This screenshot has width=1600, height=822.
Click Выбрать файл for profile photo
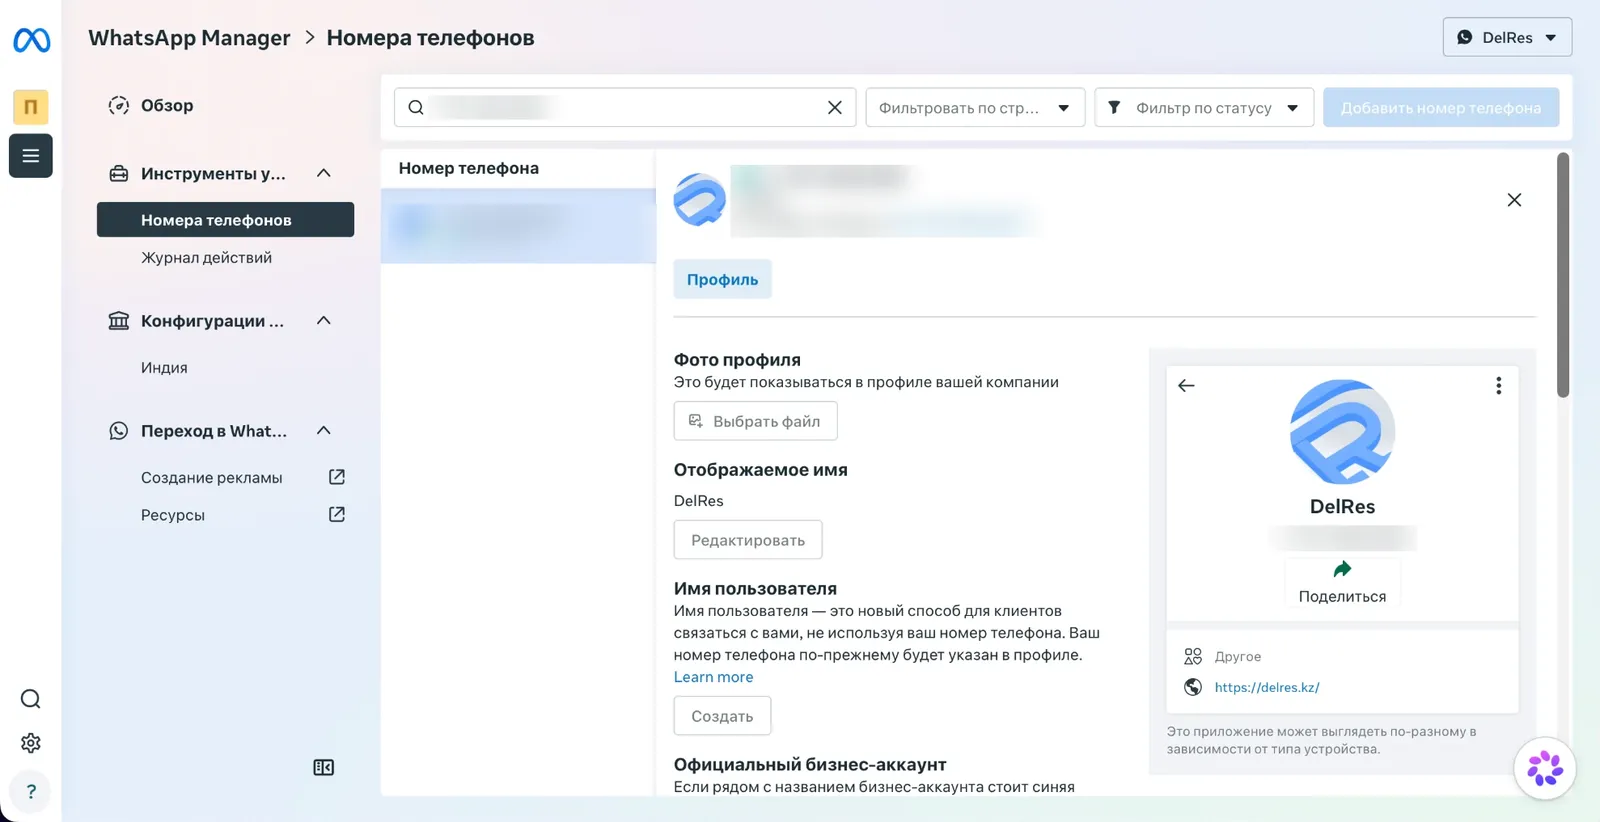click(x=755, y=421)
